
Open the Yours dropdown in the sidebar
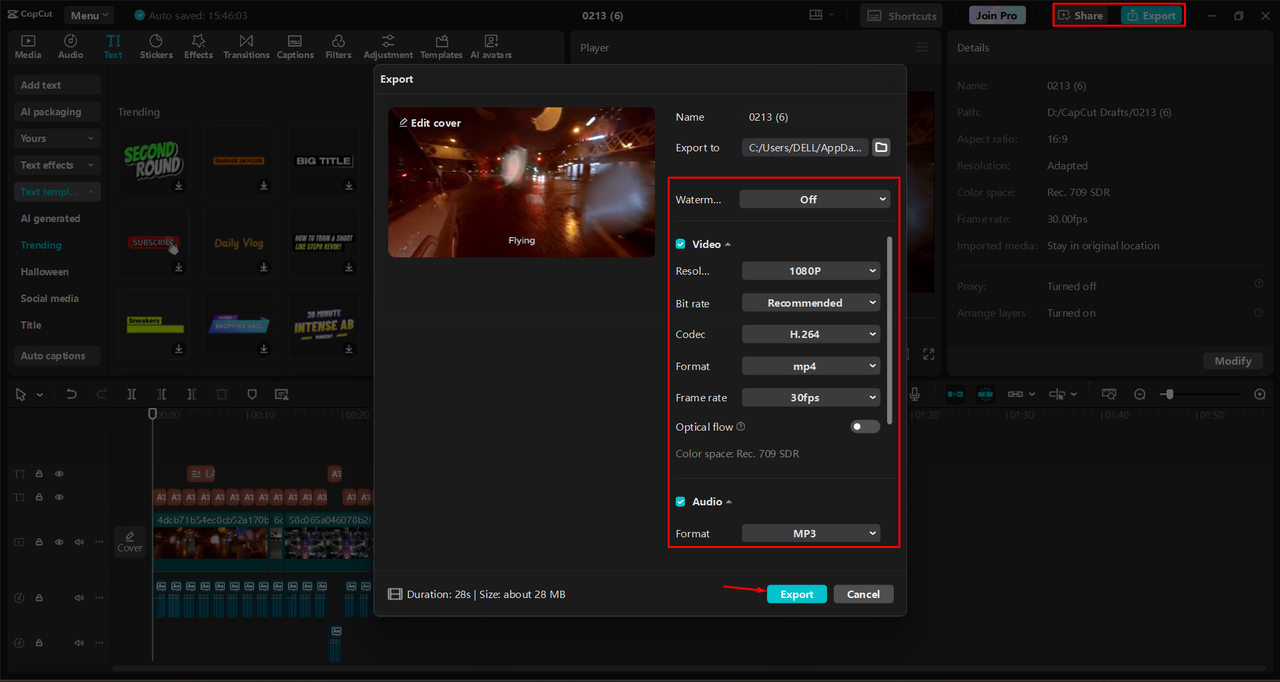58,138
